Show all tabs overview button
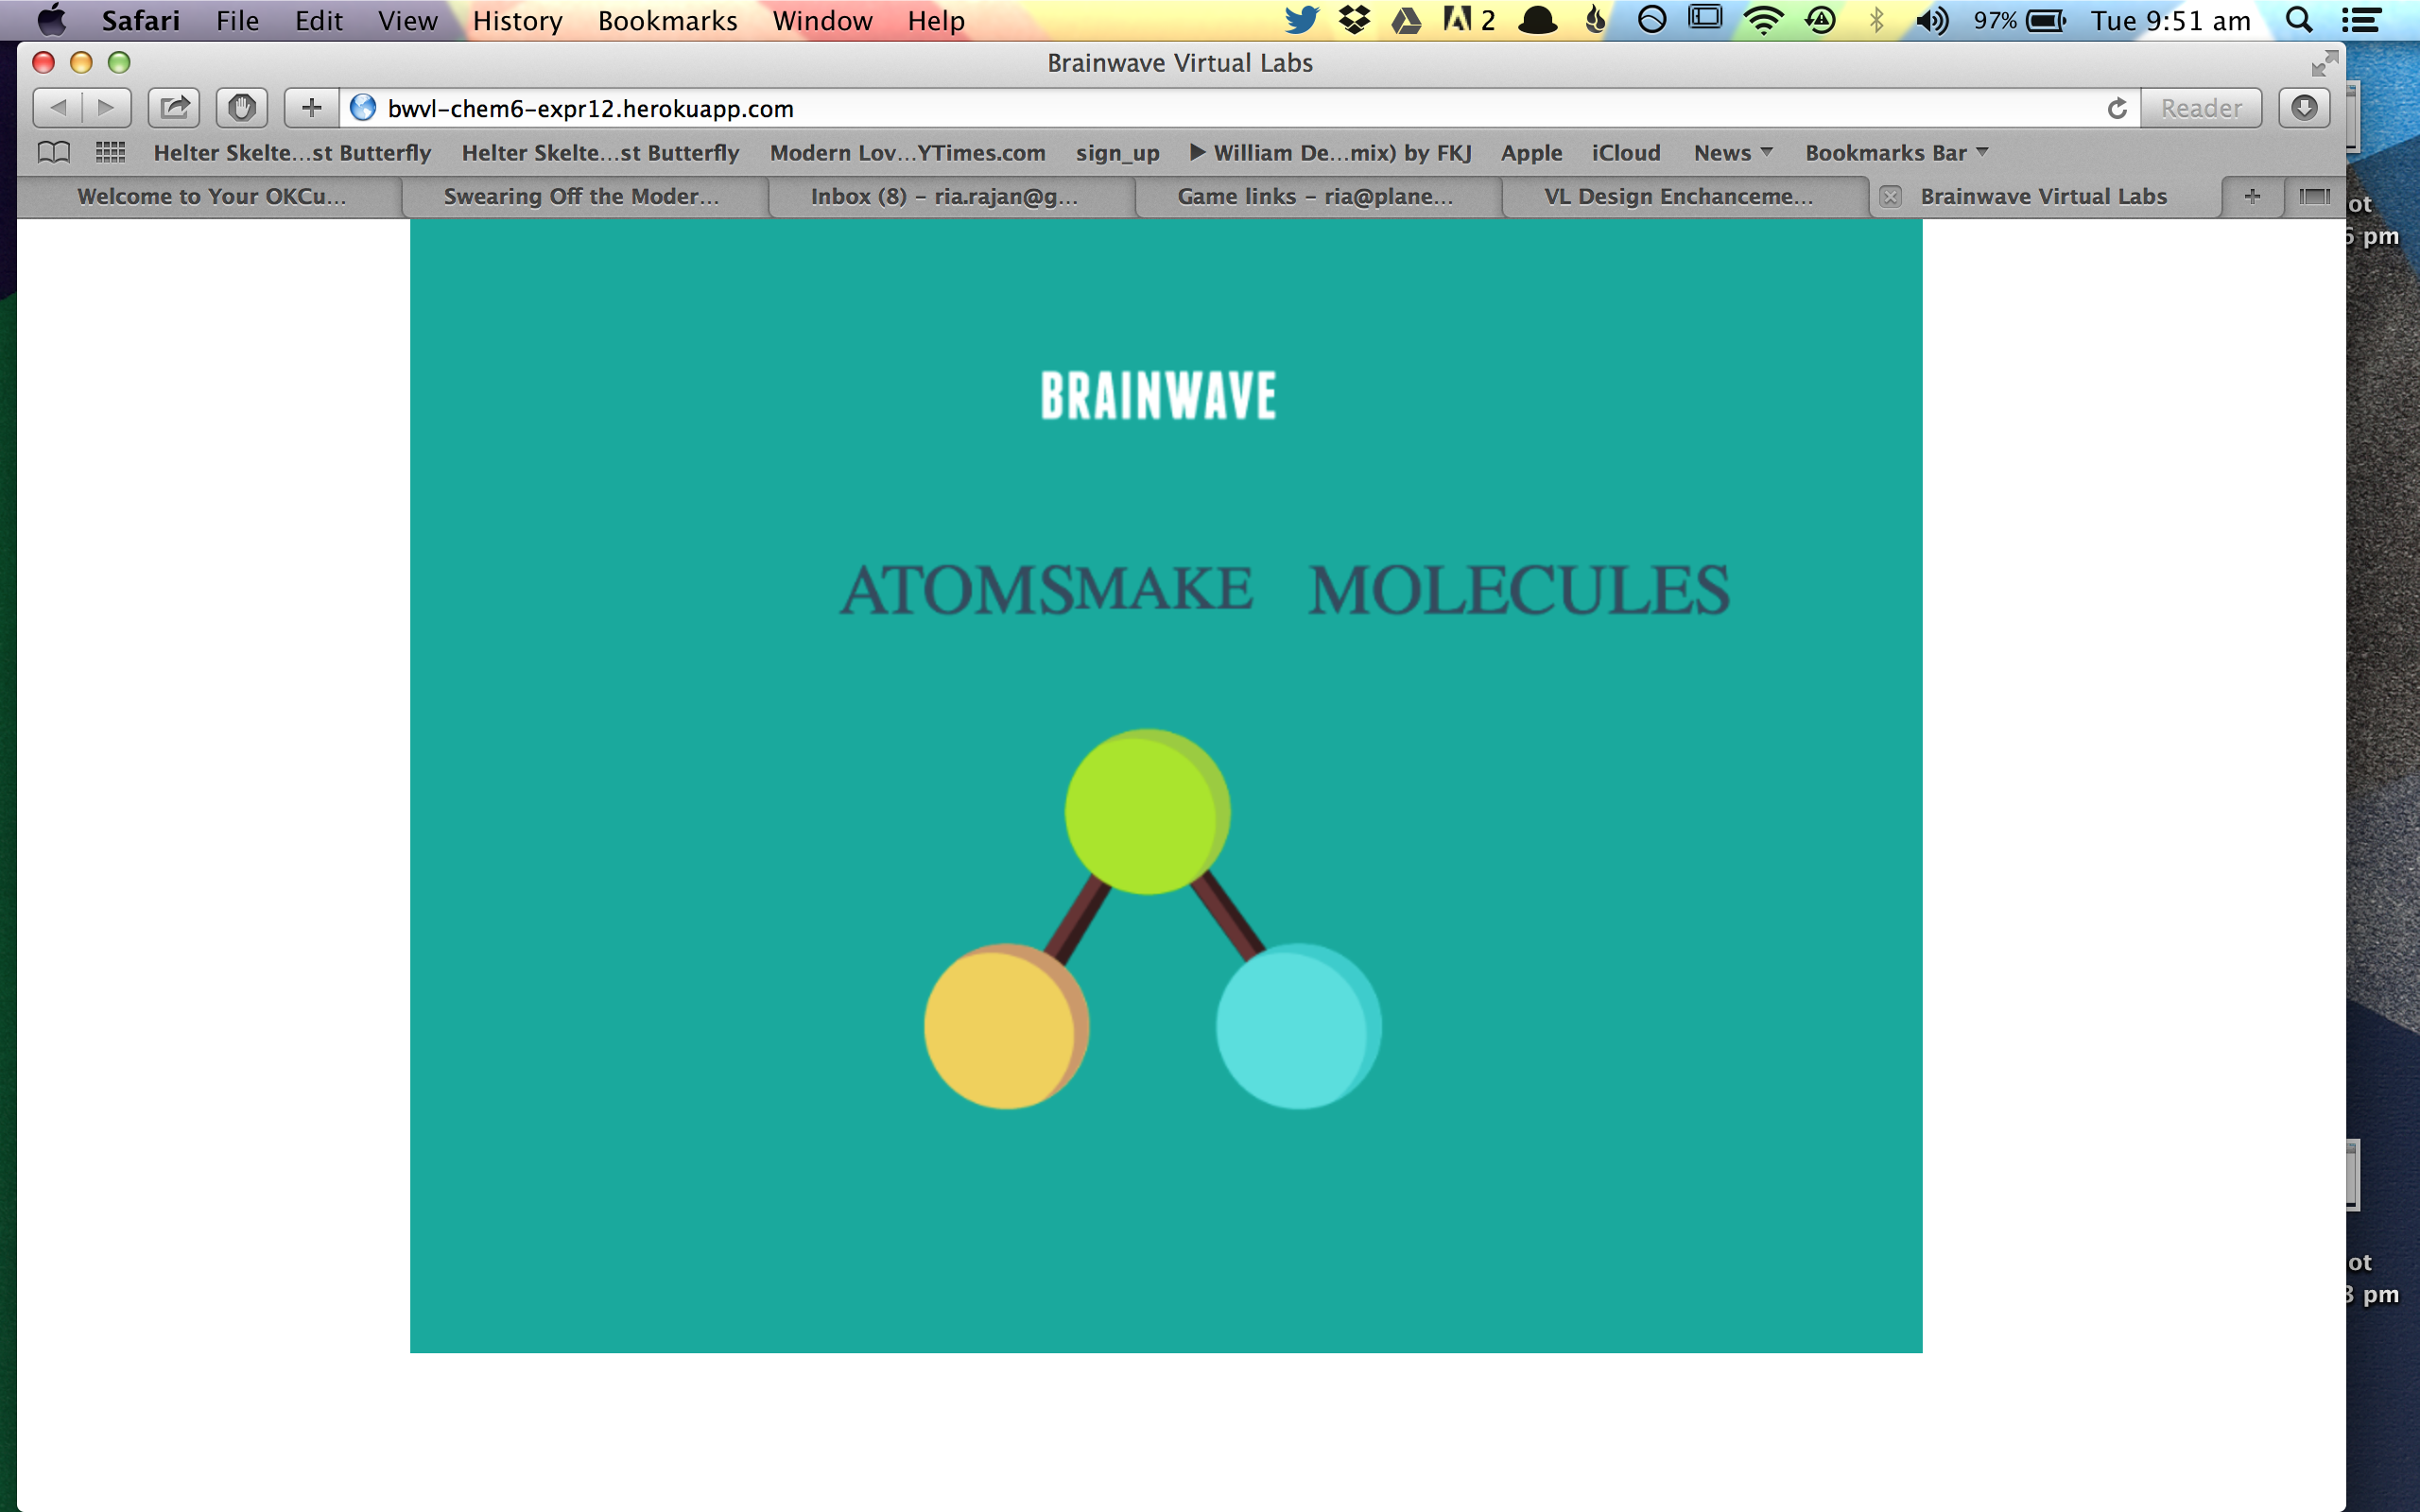Image resolution: width=2420 pixels, height=1512 pixels. click(x=2314, y=197)
